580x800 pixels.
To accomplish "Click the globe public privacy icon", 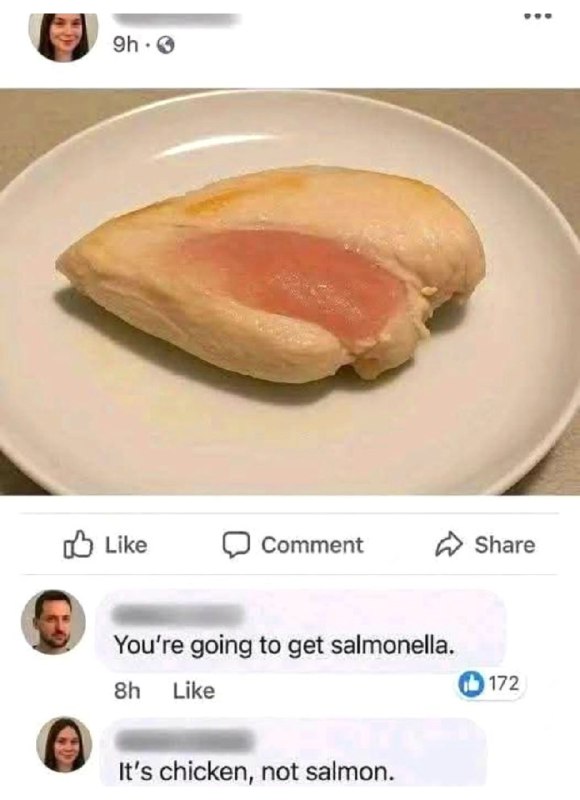I will pyautogui.click(x=165, y=46).
